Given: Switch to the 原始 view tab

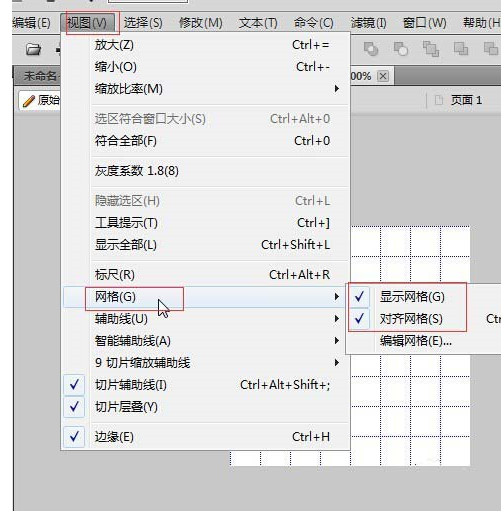Looking at the screenshot, I should tap(40, 100).
